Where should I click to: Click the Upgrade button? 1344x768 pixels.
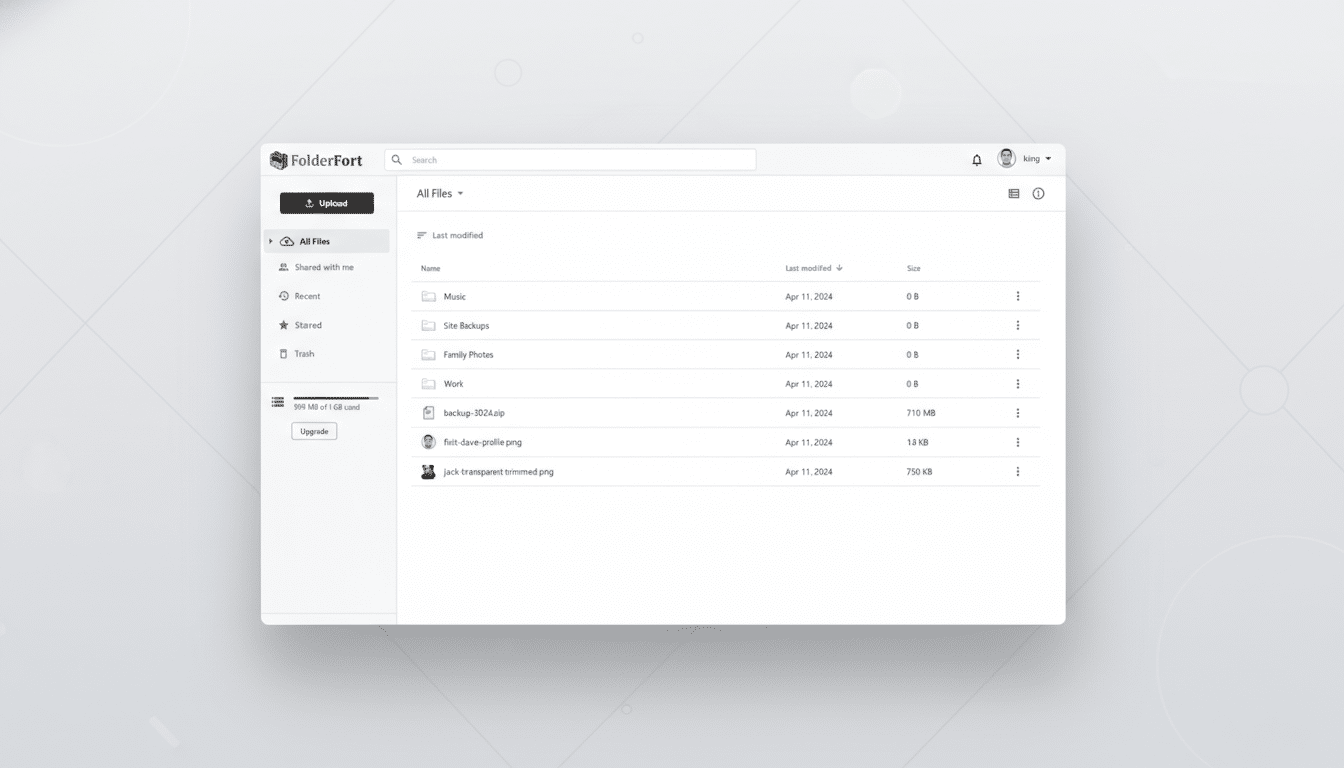click(x=314, y=431)
